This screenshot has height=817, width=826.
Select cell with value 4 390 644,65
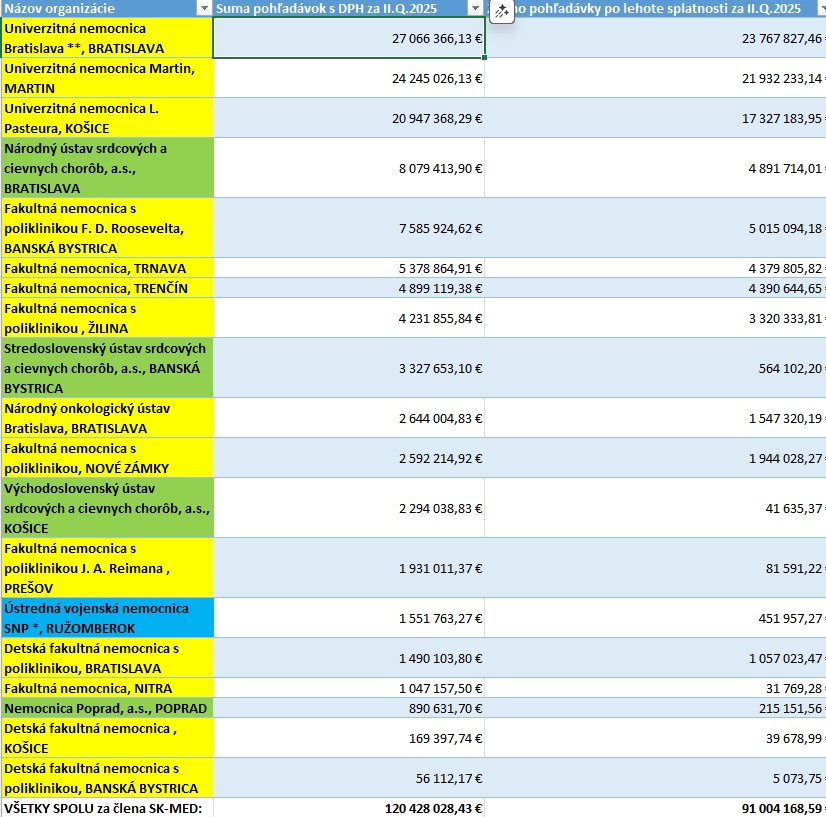[655, 288]
